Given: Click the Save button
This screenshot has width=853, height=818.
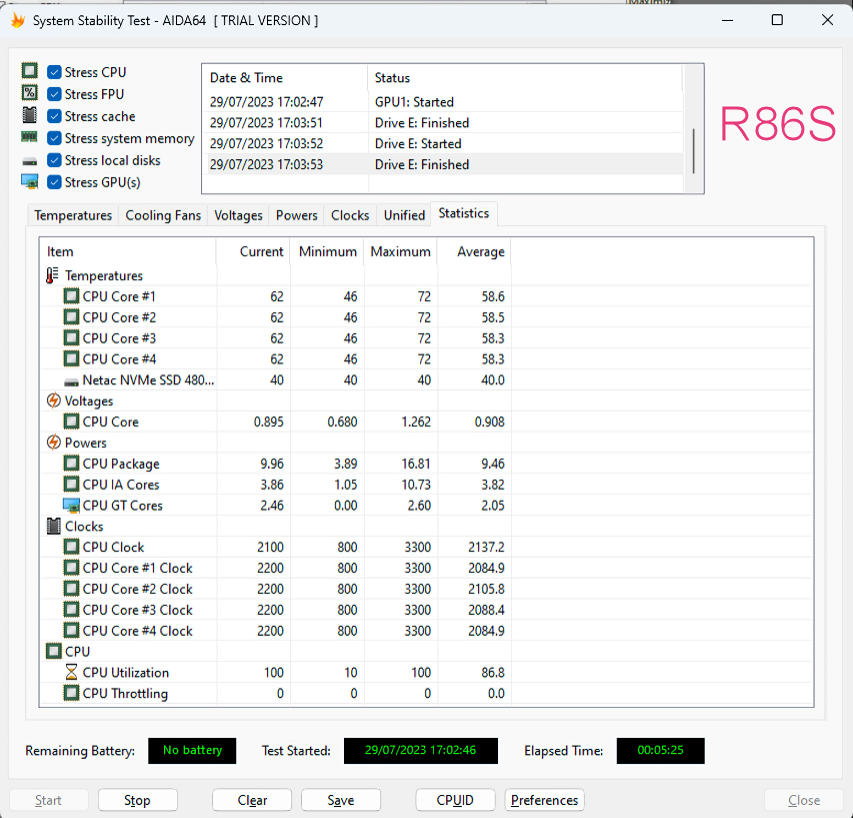Looking at the screenshot, I should [x=341, y=800].
